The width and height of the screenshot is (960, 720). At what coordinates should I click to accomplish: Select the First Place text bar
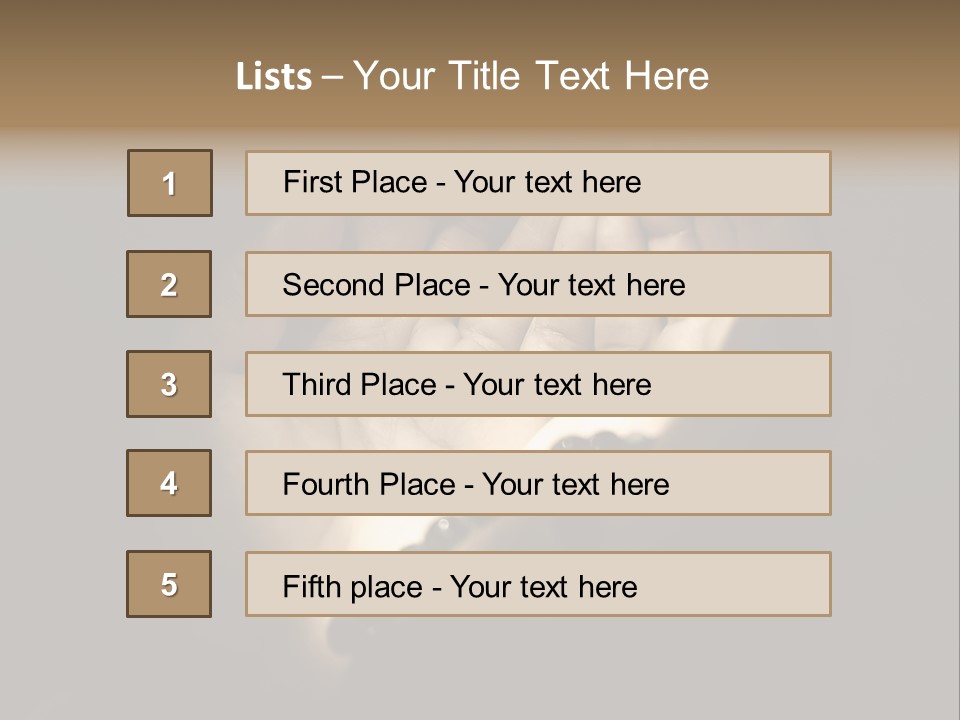click(x=538, y=183)
